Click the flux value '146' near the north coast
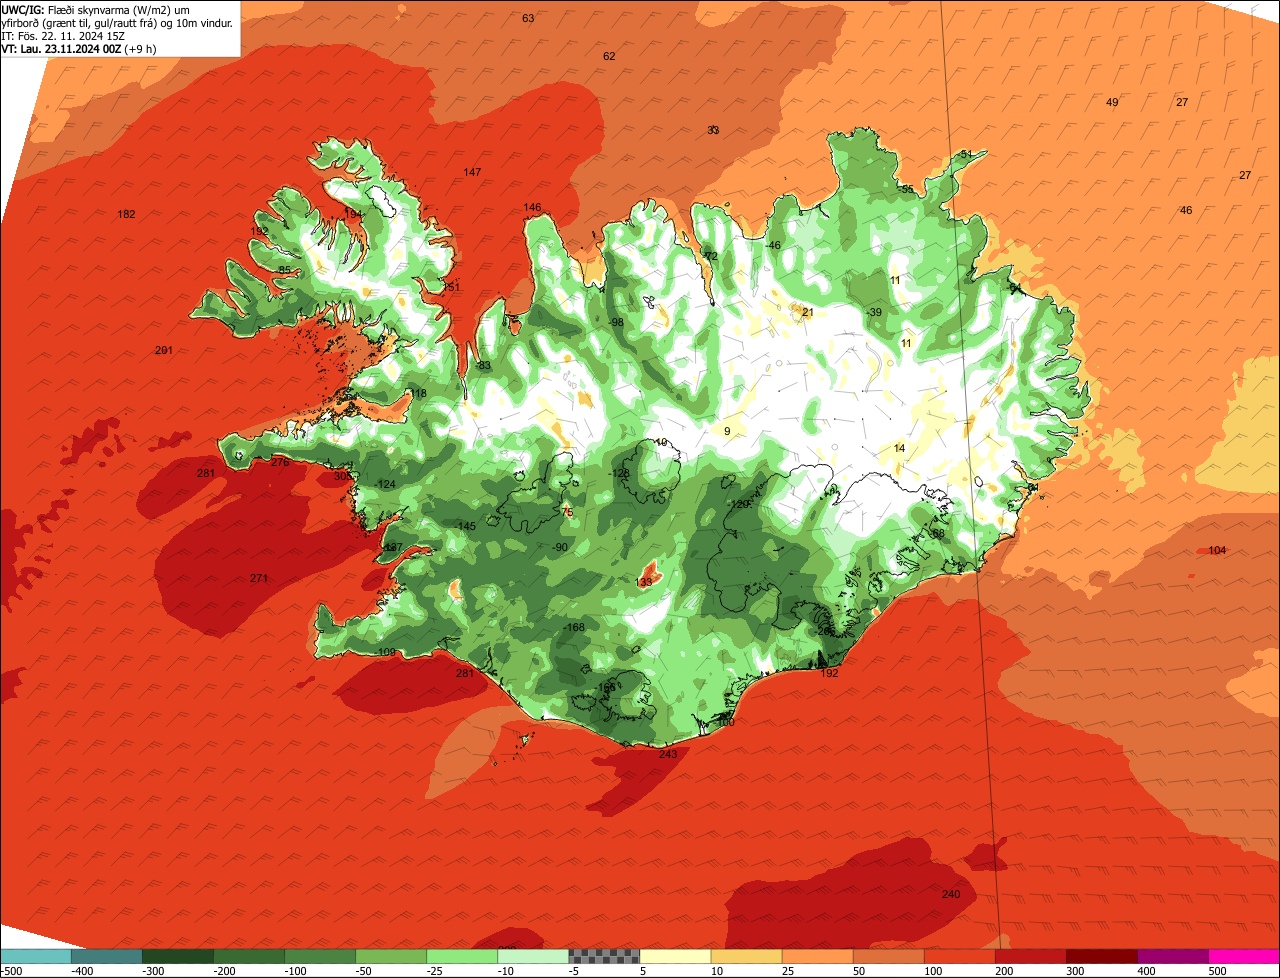 point(532,207)
